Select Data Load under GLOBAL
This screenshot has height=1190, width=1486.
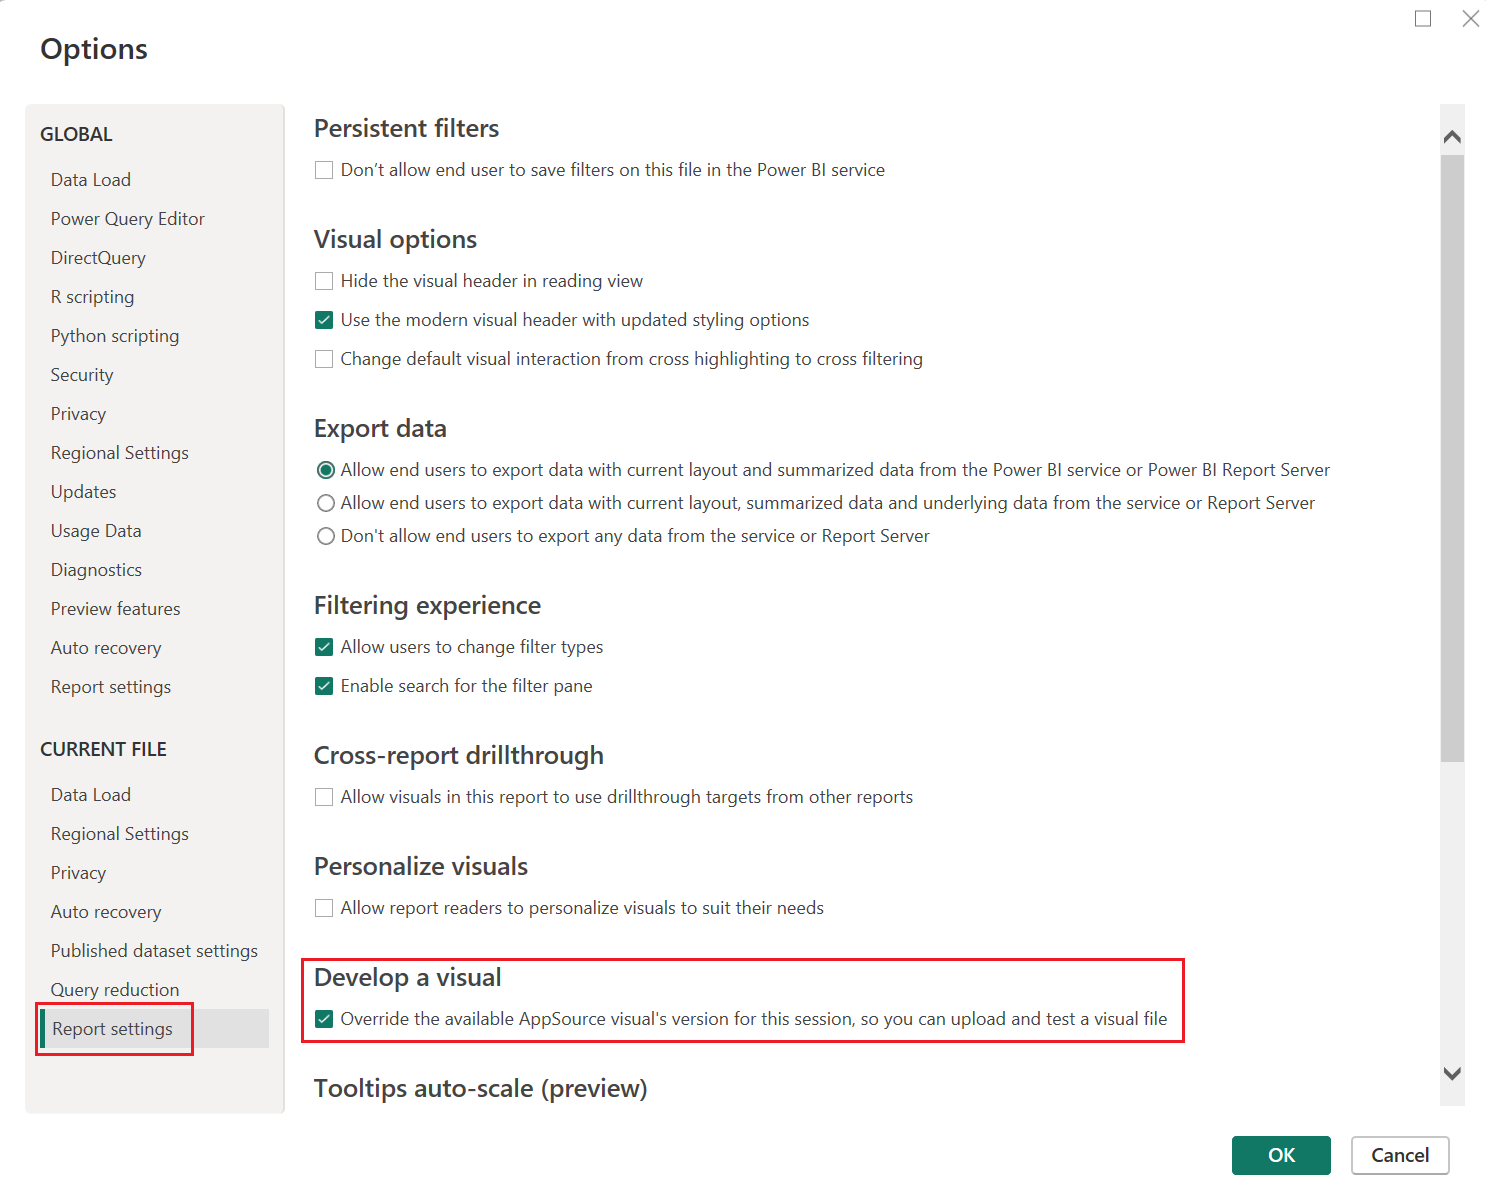[90, 179]
